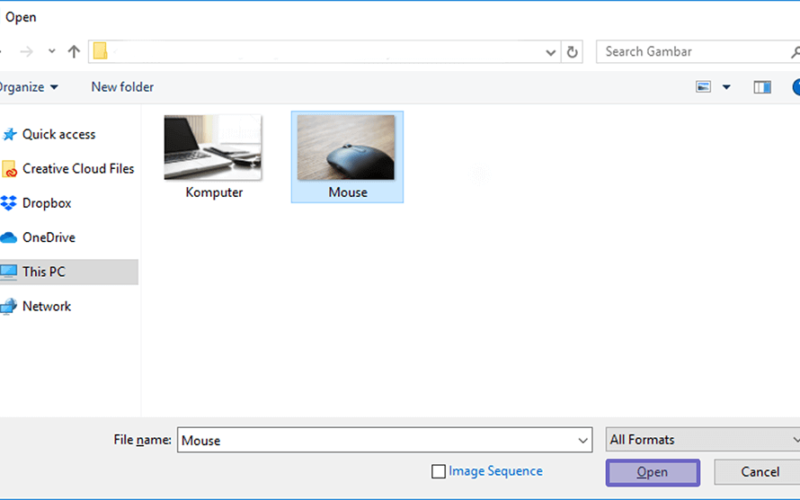The image size is (800, 500).
Task: Open Network in navigation pane
Action: 46,306
